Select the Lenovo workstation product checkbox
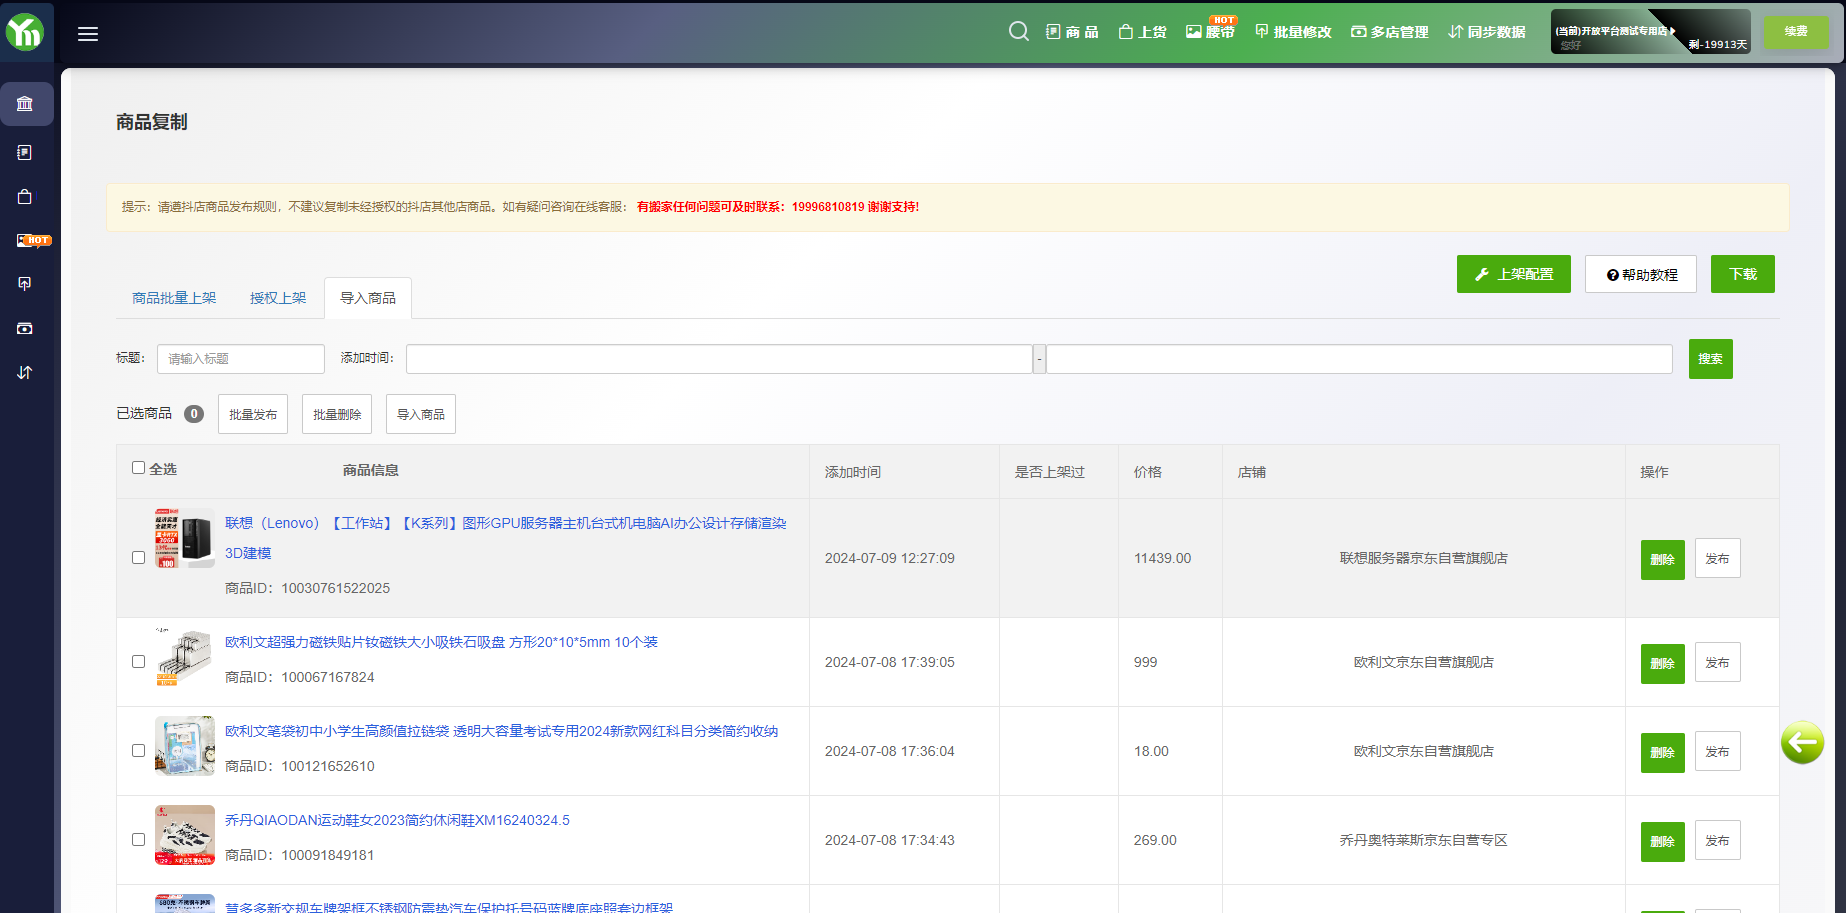 point(139,558)
